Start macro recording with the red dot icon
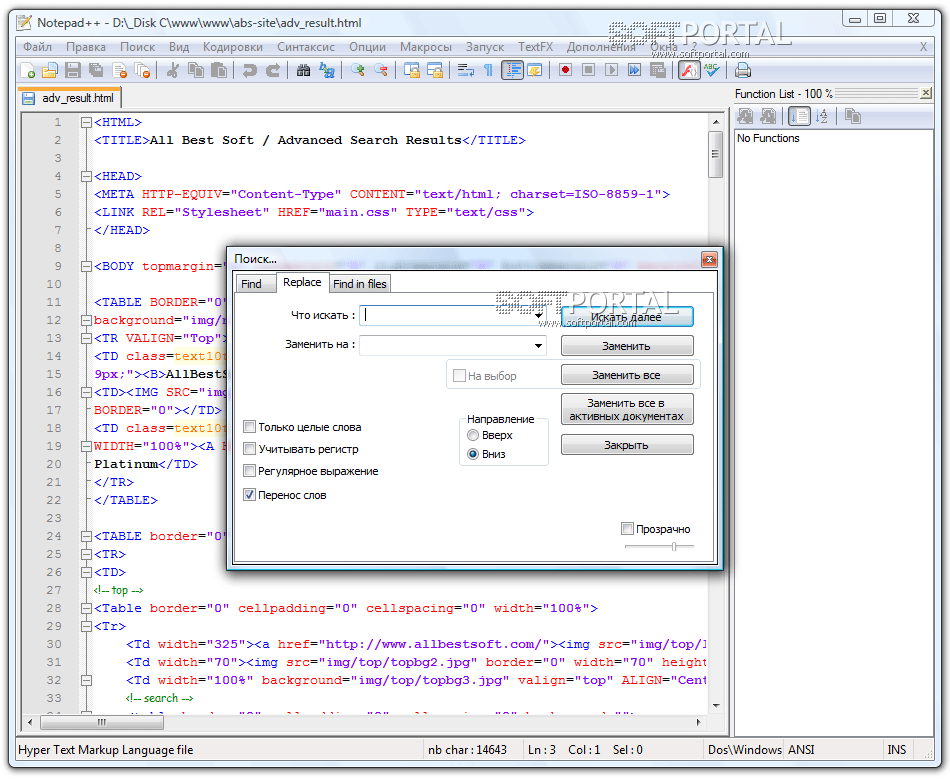 [565, 70]
